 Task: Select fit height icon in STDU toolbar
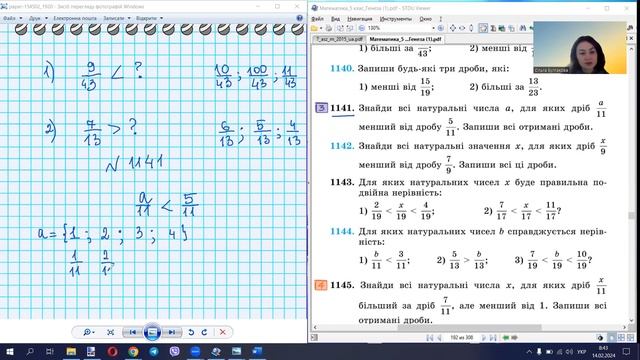pyautogui.click(x=471, y=28)
